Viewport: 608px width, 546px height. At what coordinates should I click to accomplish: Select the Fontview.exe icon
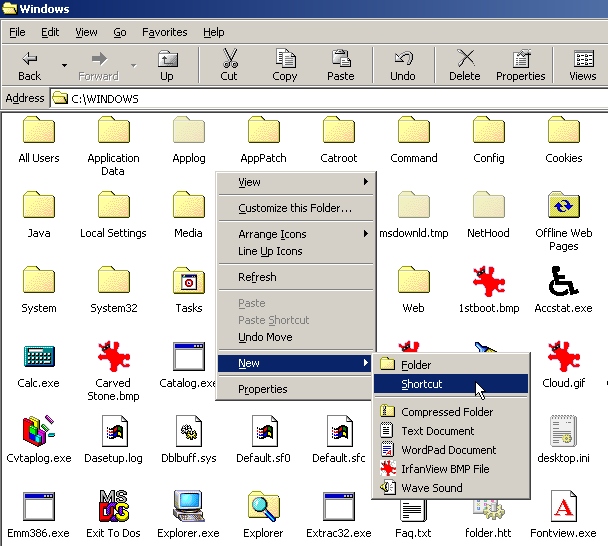[564, 506]
